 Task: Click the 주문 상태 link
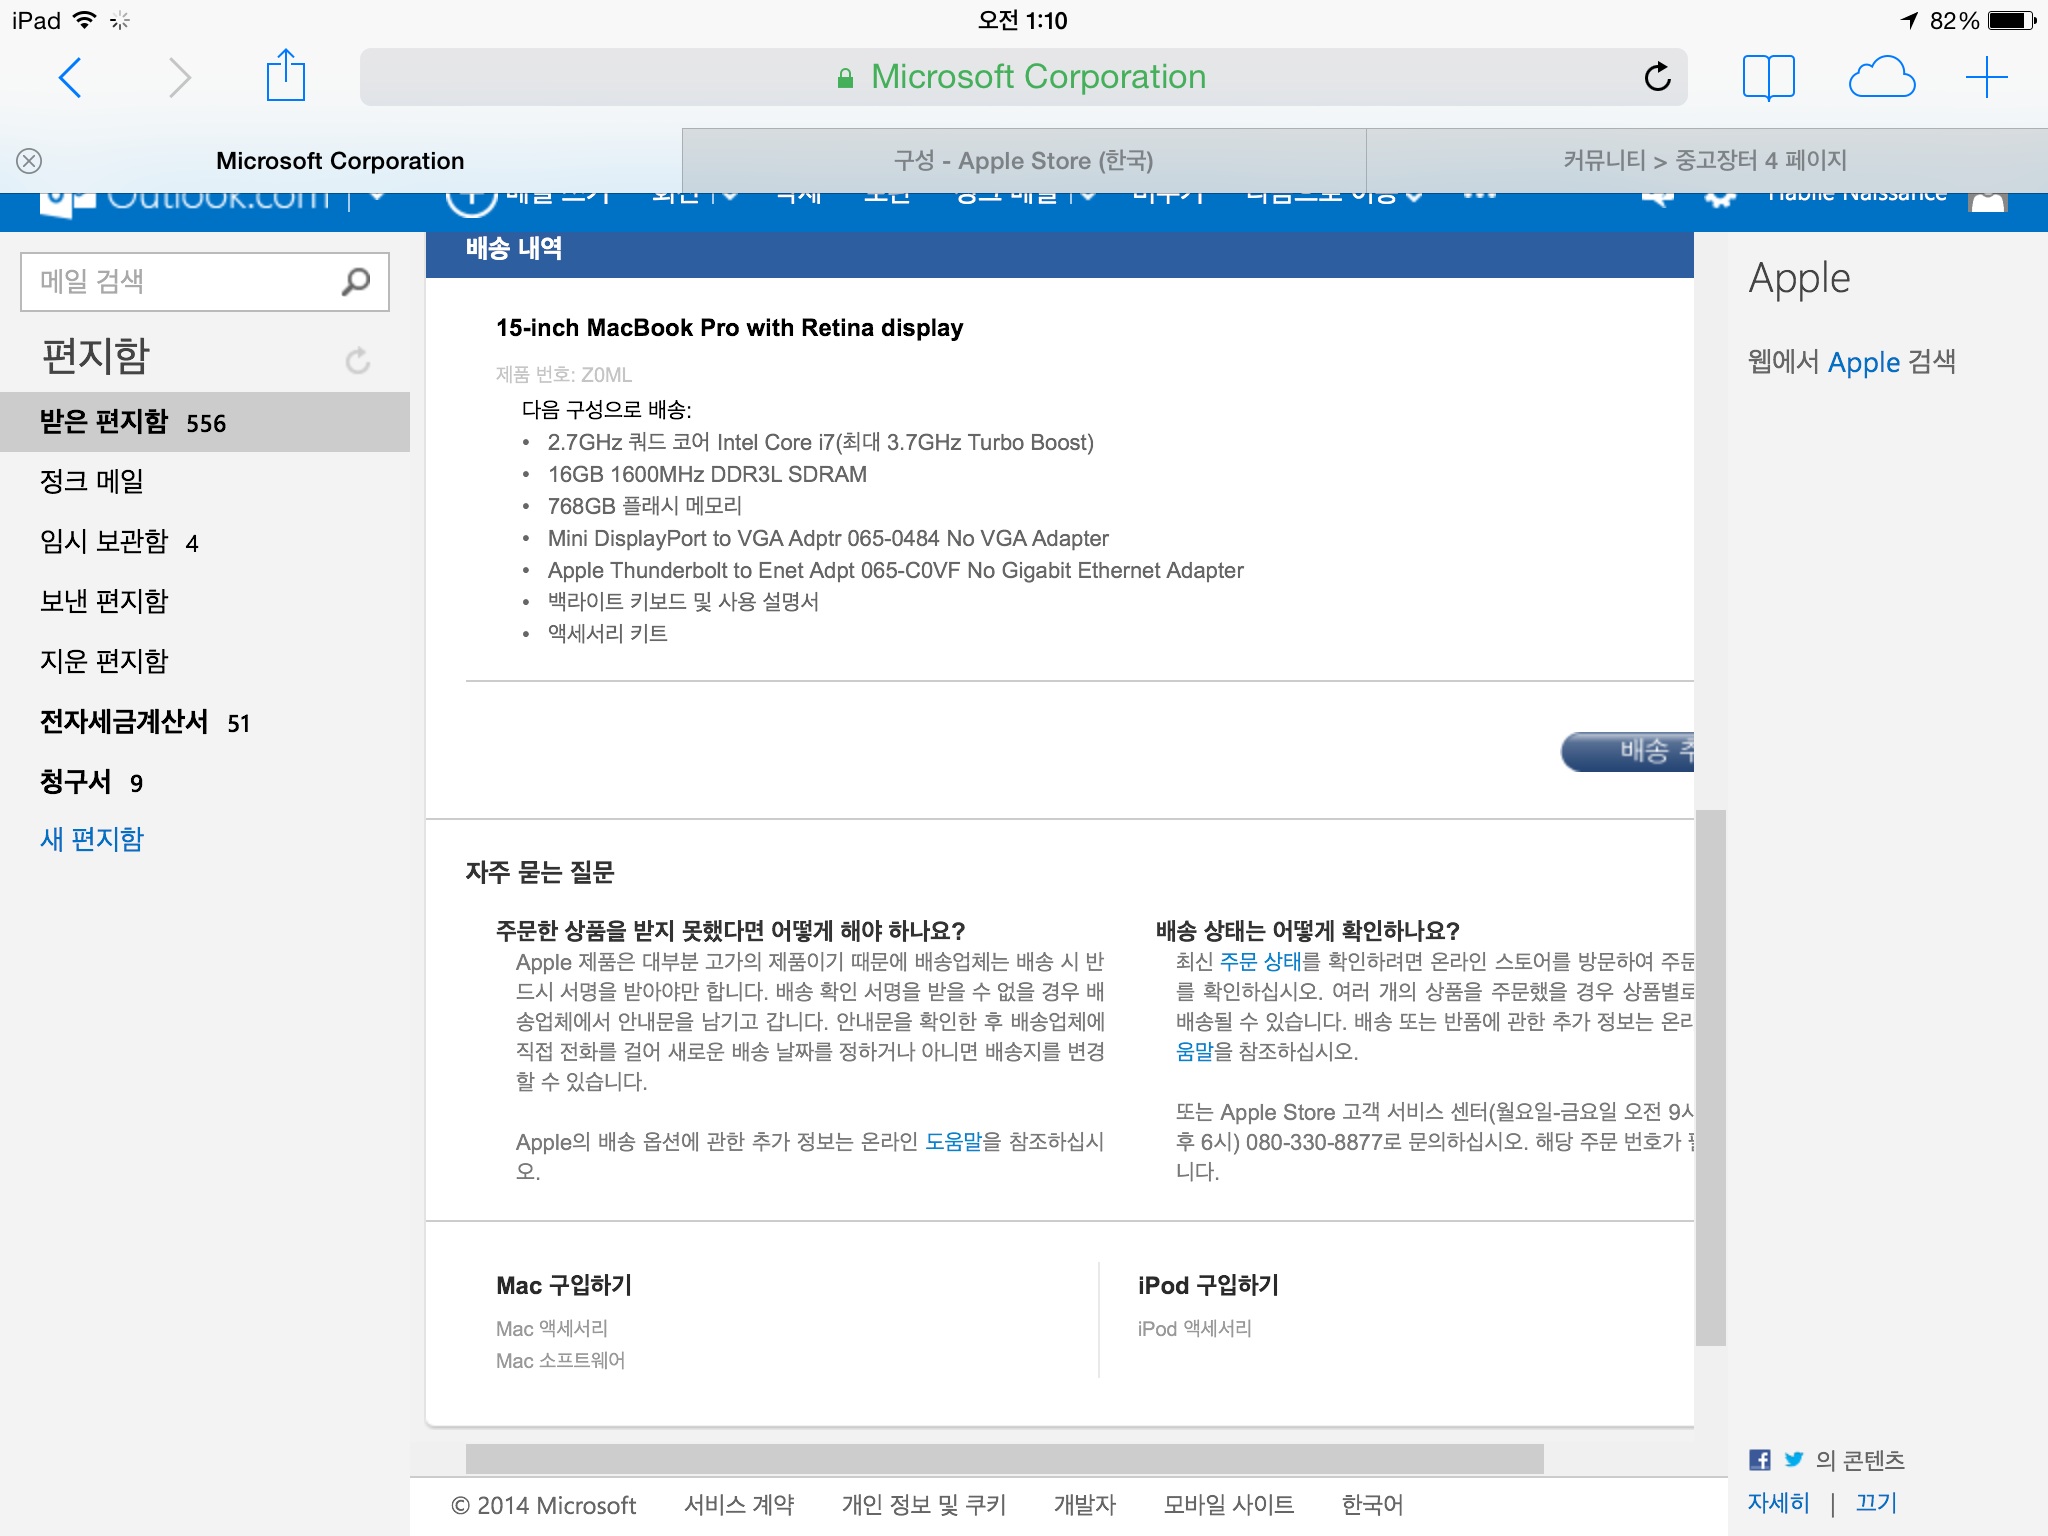pyautogui.click(x=1259, y=962)
